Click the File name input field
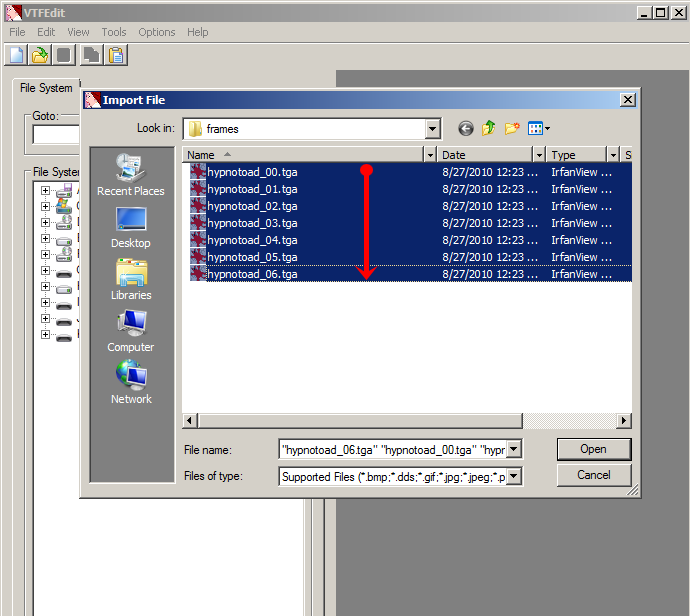 click(393, 450)
